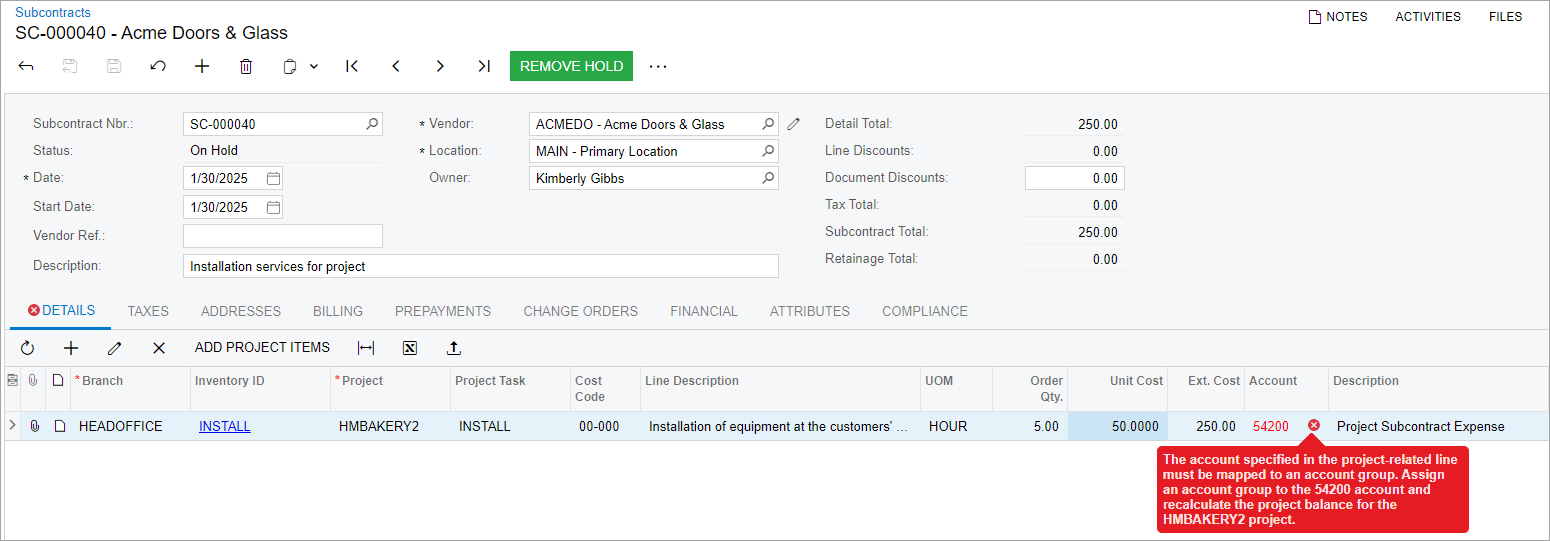Screen dimensions: 1550x541
Task: Click the Vendor Ref. input field
Action: [x=282, y=236]
